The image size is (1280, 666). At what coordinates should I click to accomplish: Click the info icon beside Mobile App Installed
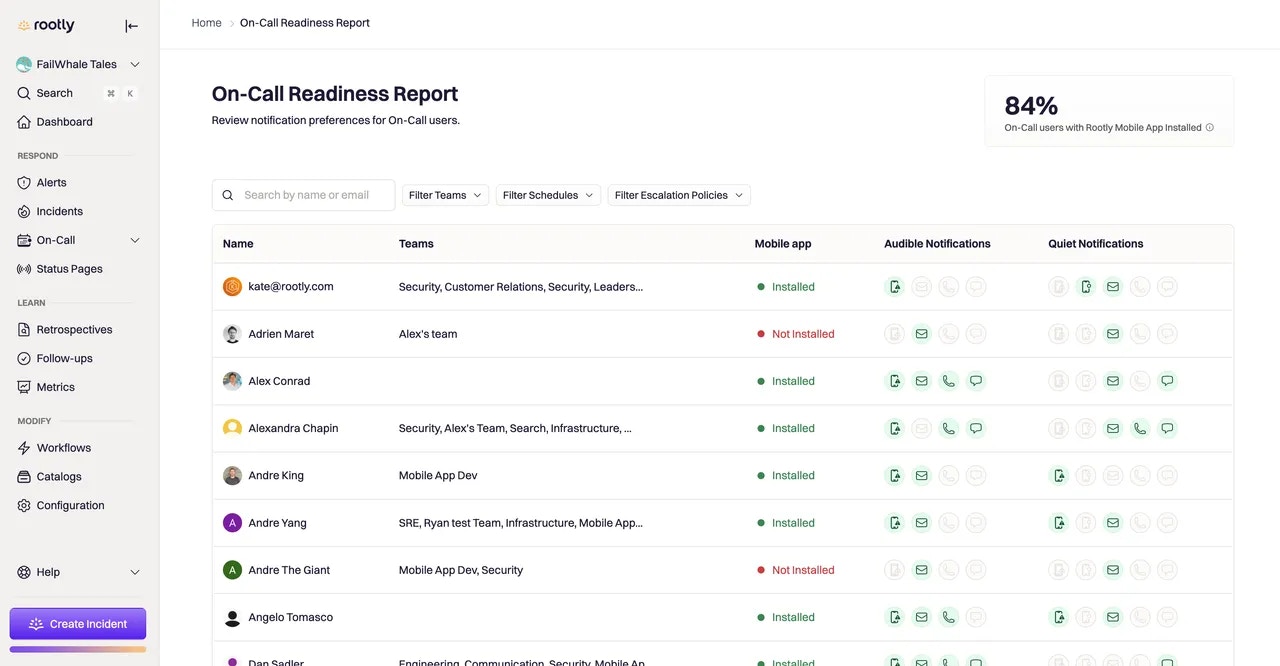tap(1210, 128)
